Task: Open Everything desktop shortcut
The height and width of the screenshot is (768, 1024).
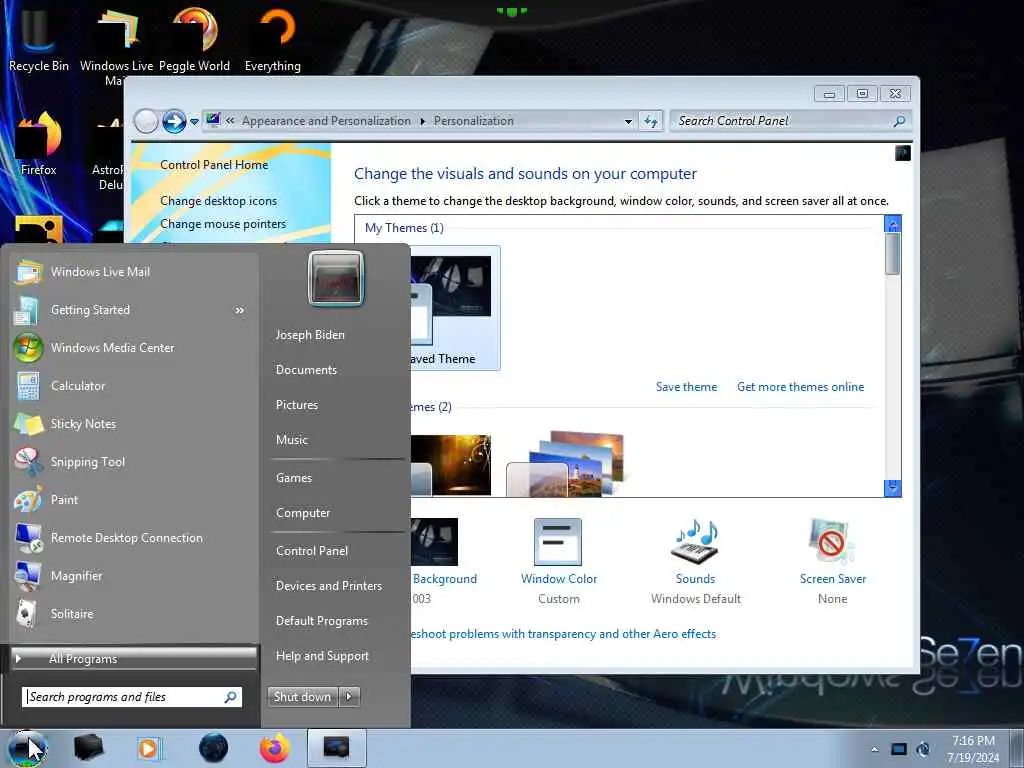Action: point(273,39)
